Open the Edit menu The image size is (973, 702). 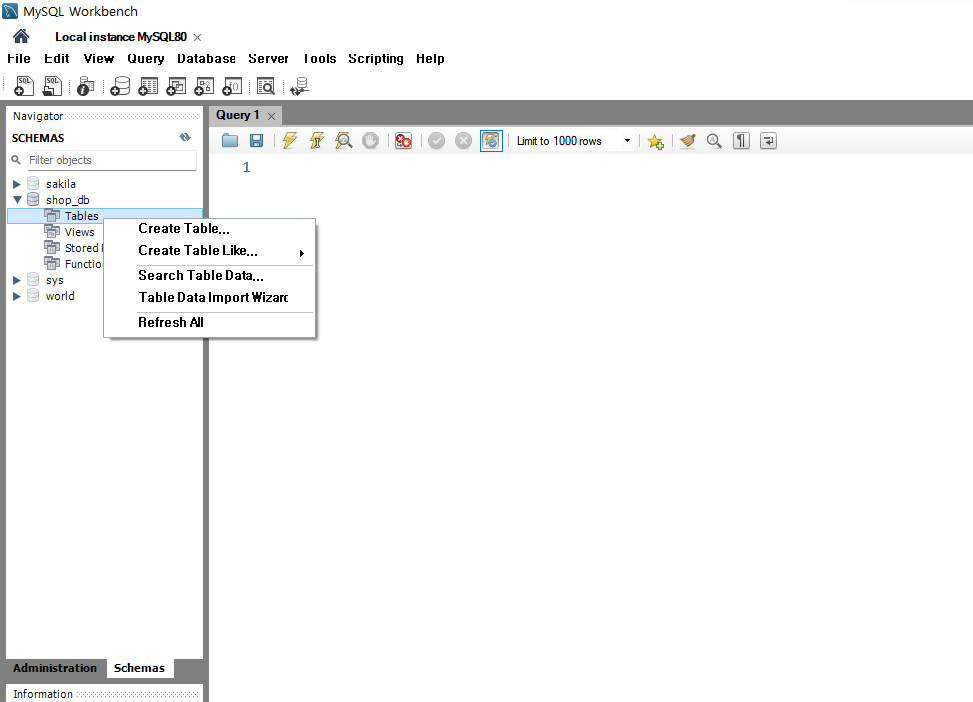[x=56, y=58]
